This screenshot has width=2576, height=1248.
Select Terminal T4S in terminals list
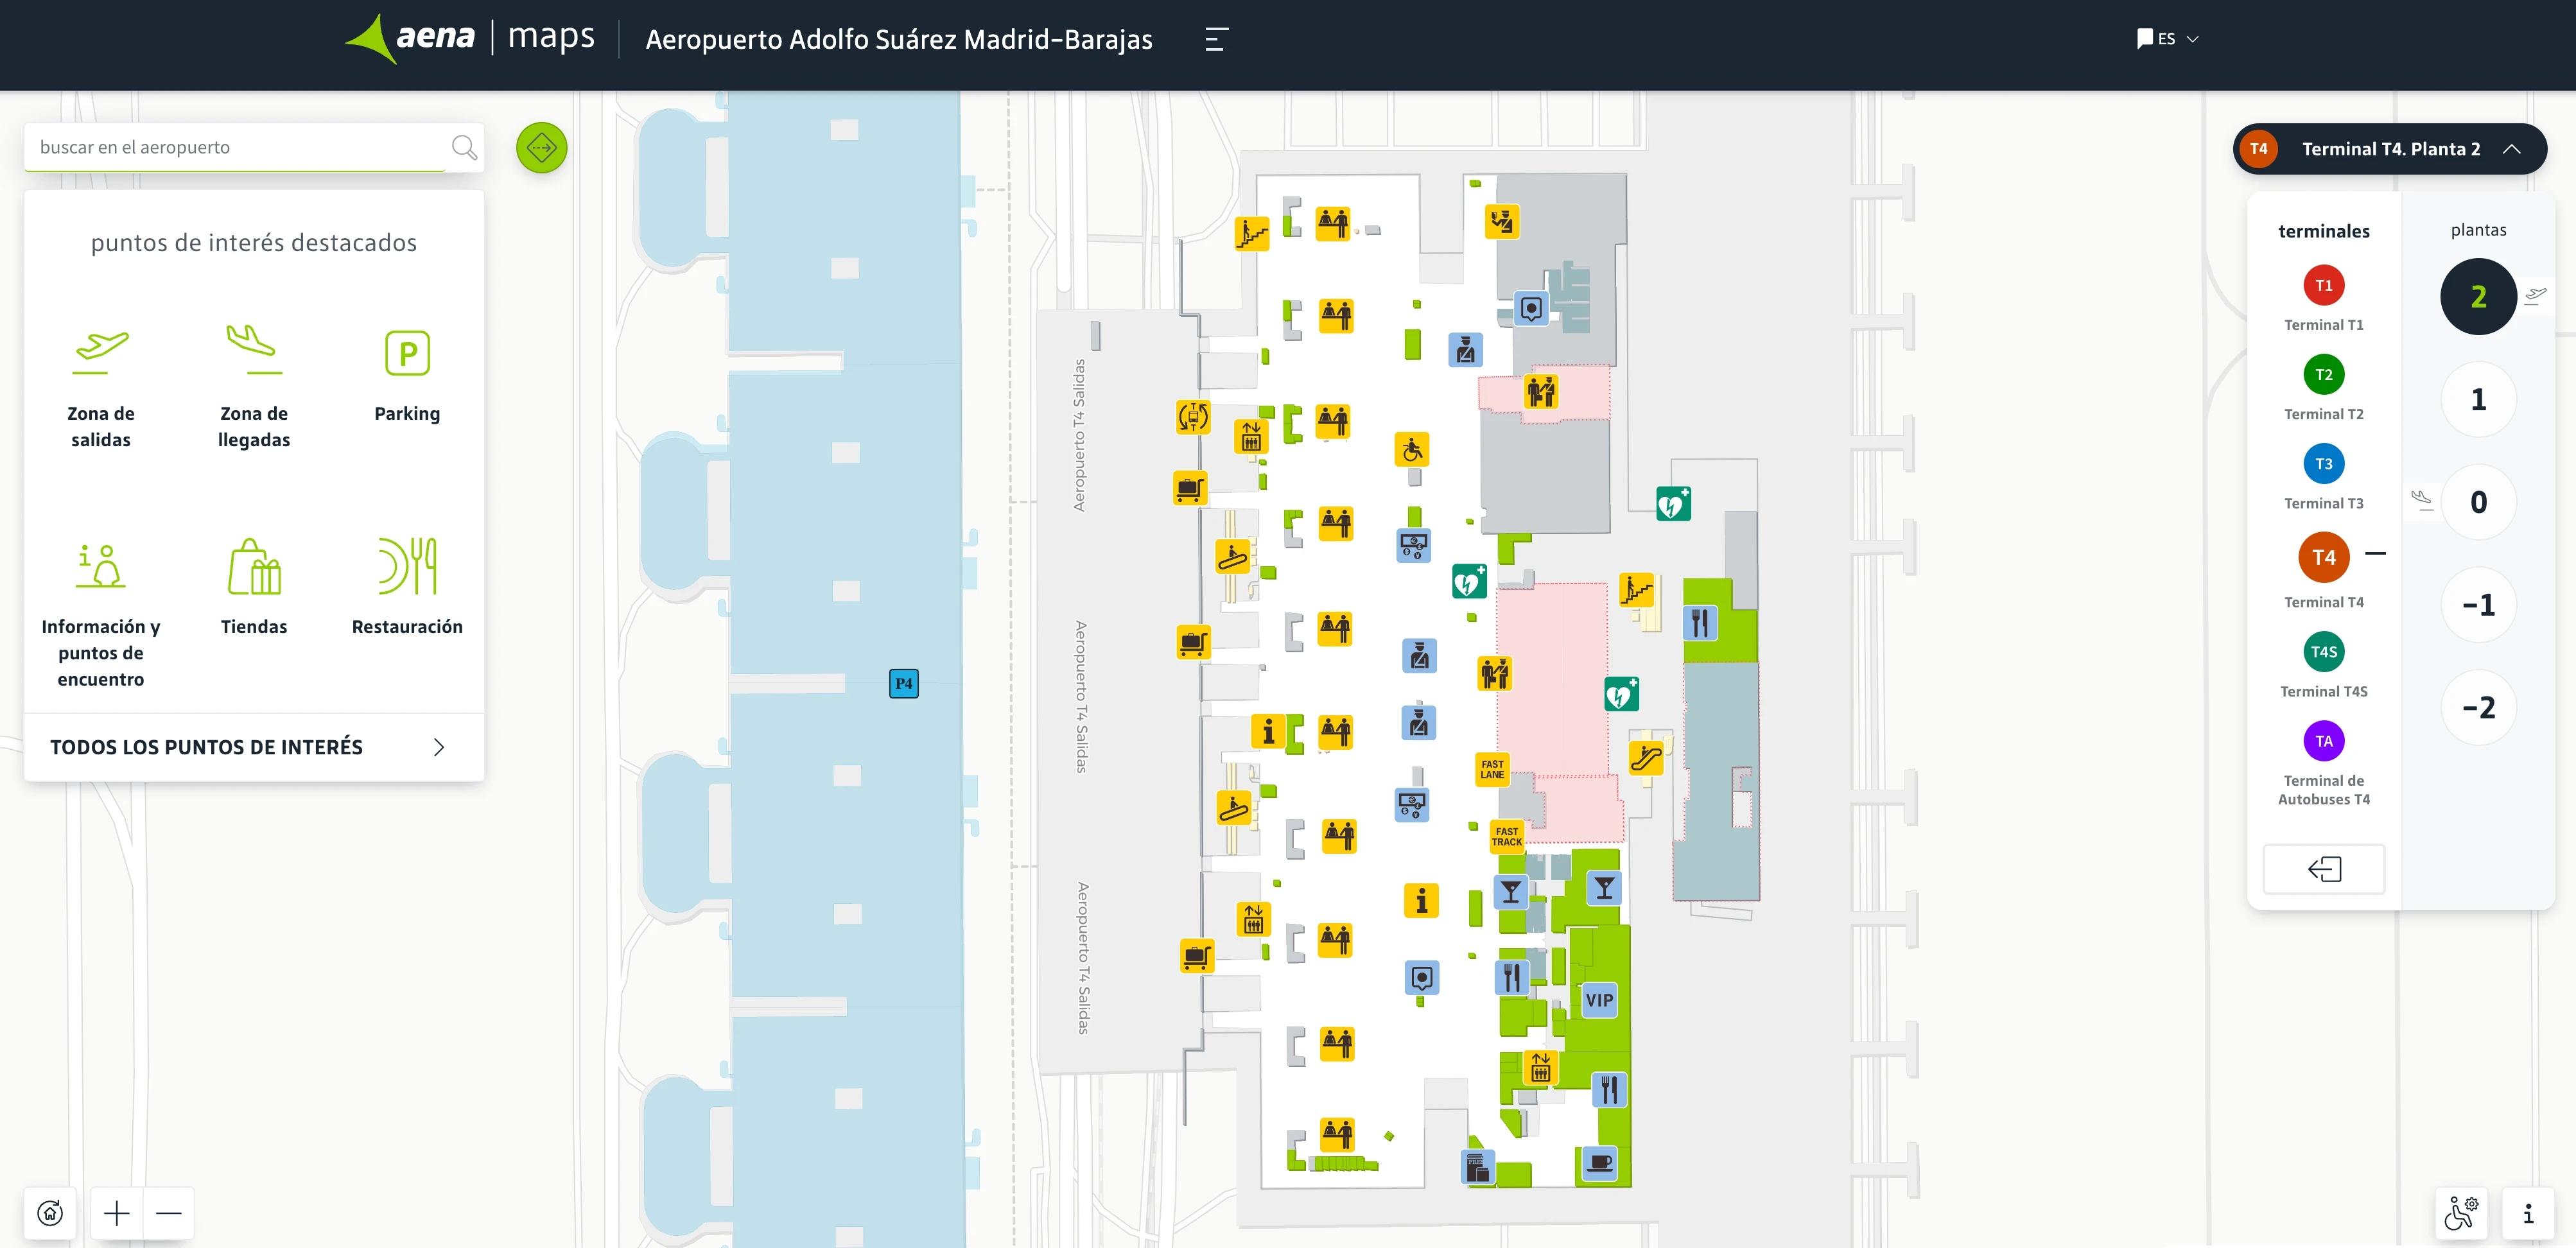click(2323, 652)
